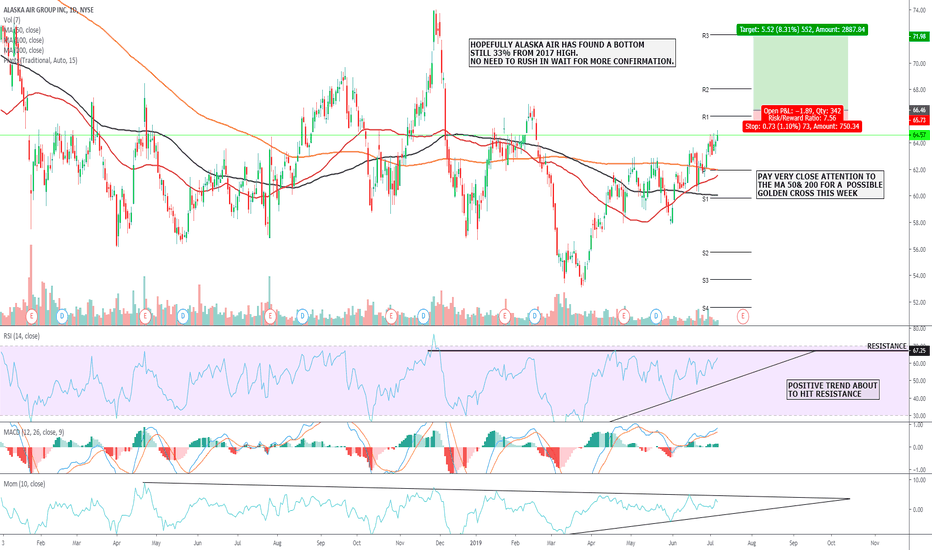Click the Dec label on time axis
Viewport: 932px width, 550px height.
439,543
